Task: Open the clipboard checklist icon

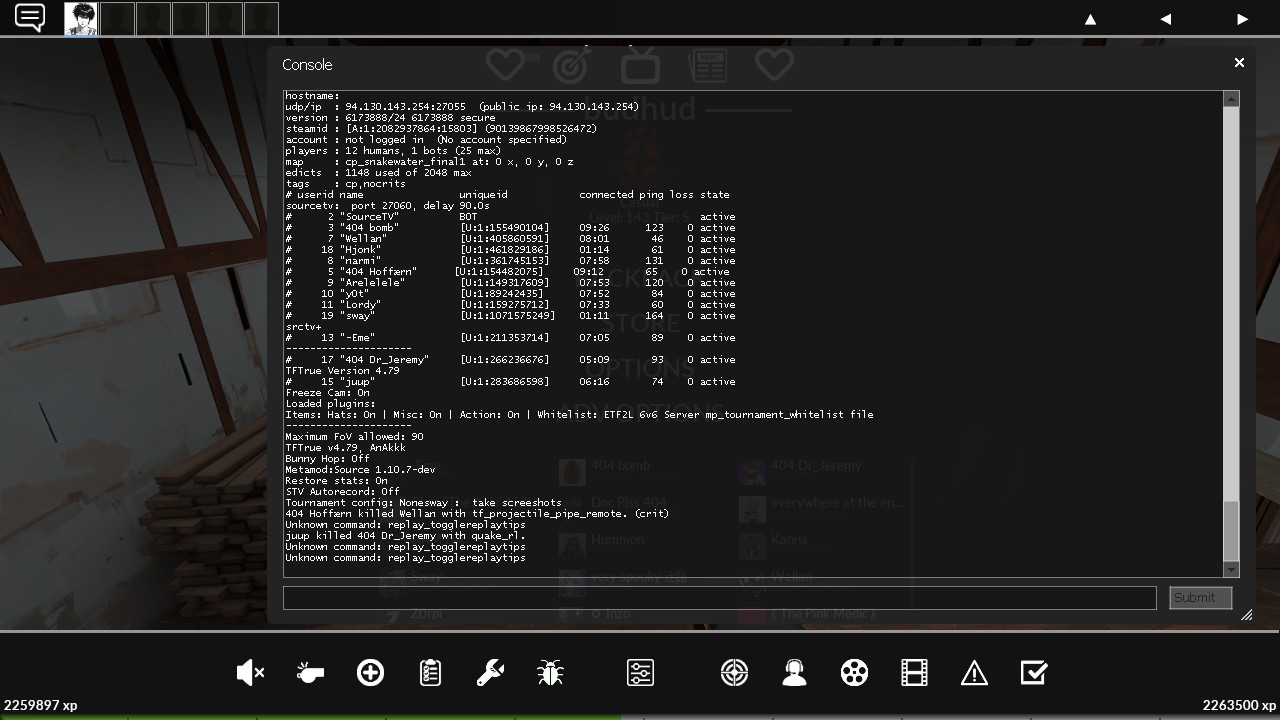Action: (430, 673)
